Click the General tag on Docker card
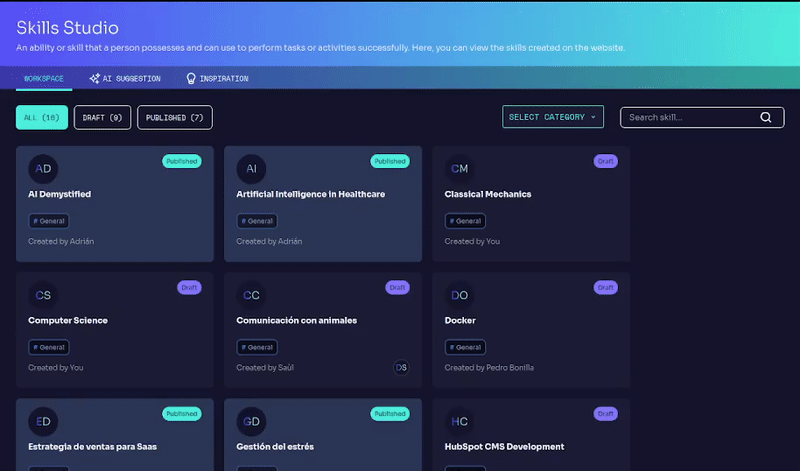The width and height of the screenshot is (800, 471). pos(465,347)
